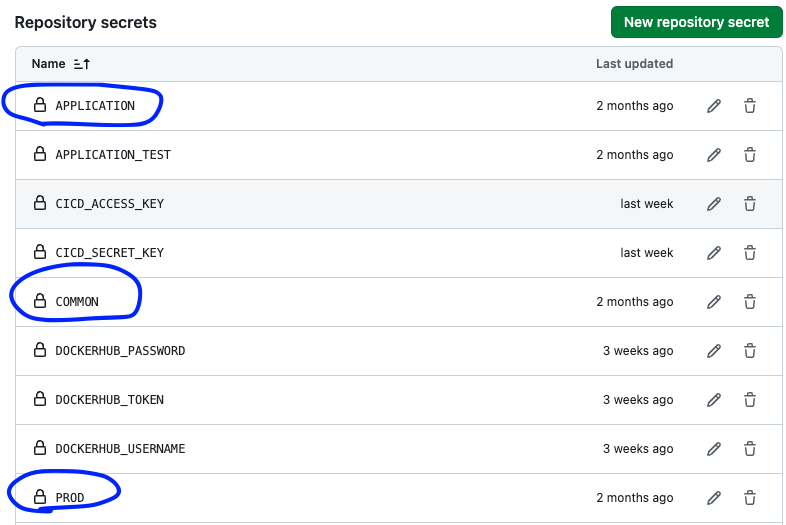Delete the DOCKERHUB_TOKEN secret
Viewport: 786px width, 525px height.
tap(750, 400)
